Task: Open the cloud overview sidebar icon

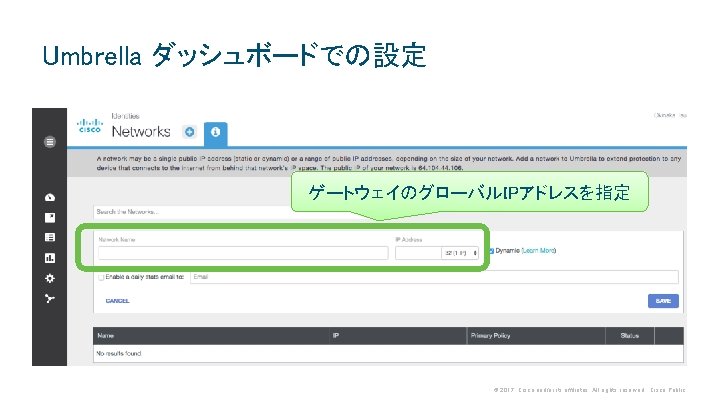Action: coord(50,197)
